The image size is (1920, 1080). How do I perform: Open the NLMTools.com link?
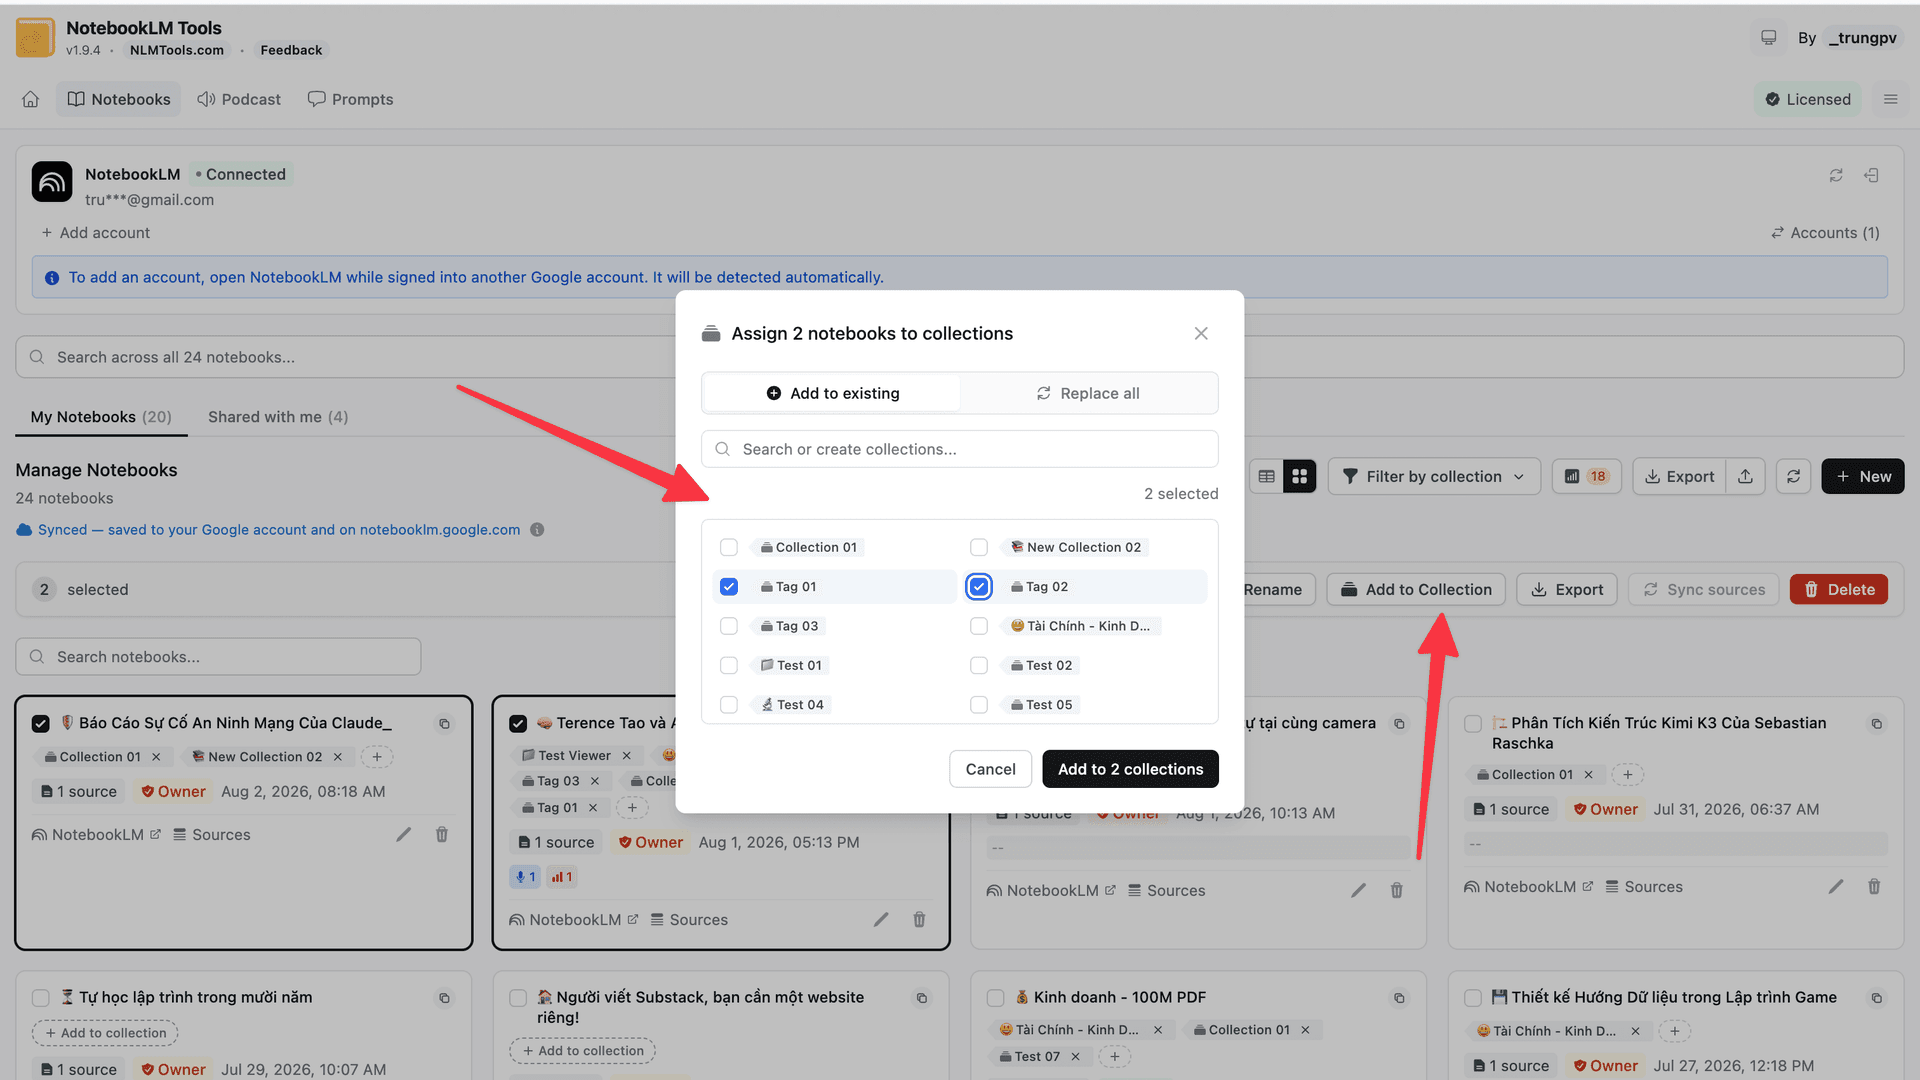[x=177, y=50]
